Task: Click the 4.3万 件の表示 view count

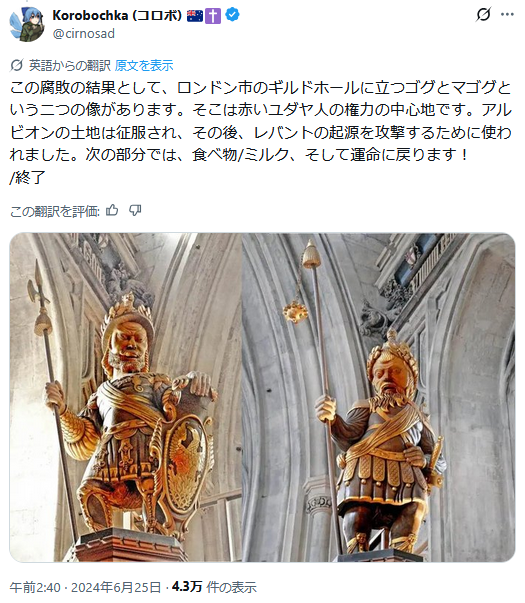Action: point(214,587)
